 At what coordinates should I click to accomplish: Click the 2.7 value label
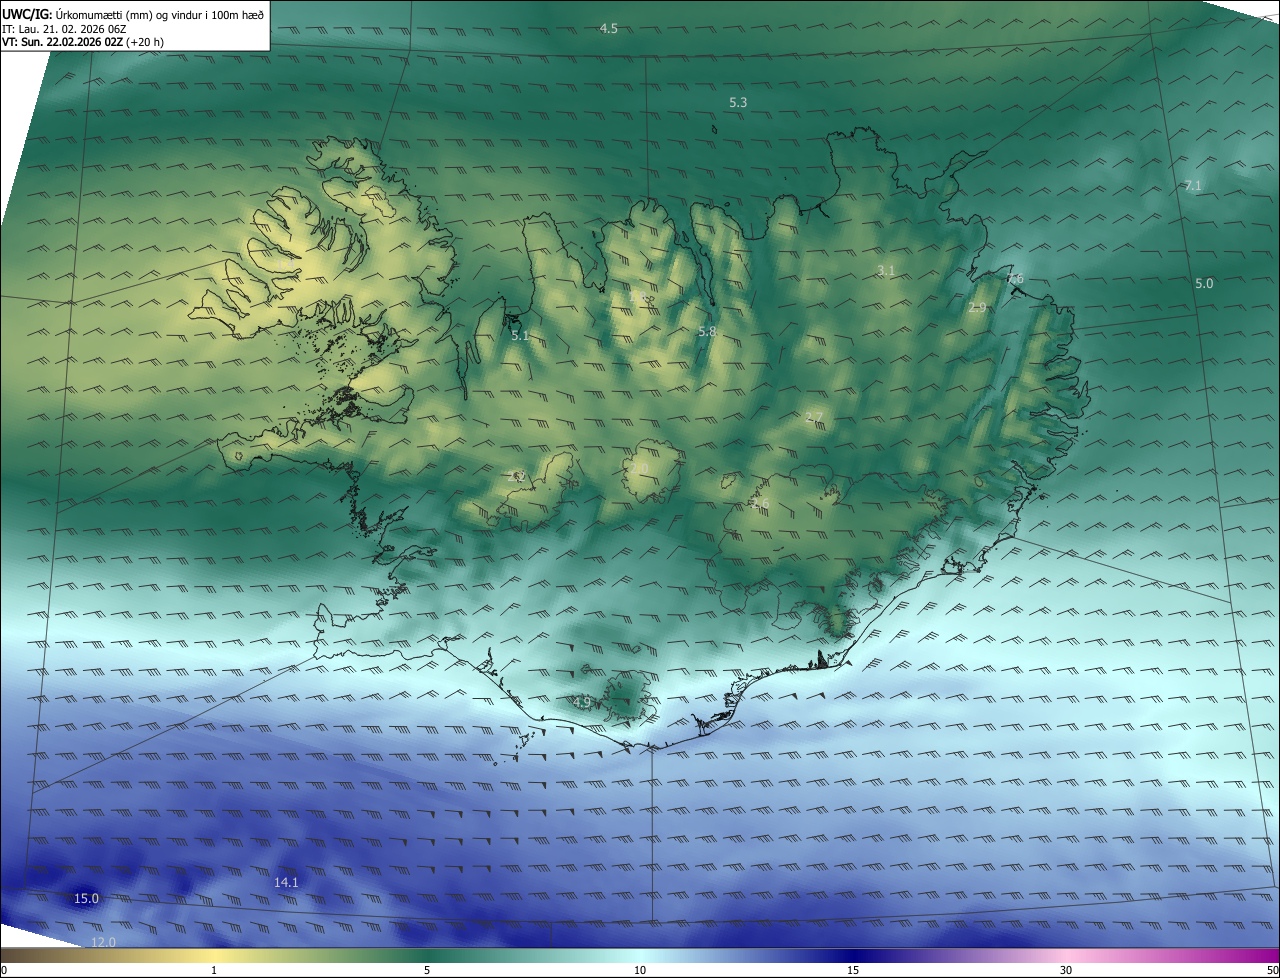tap(814, 418)
